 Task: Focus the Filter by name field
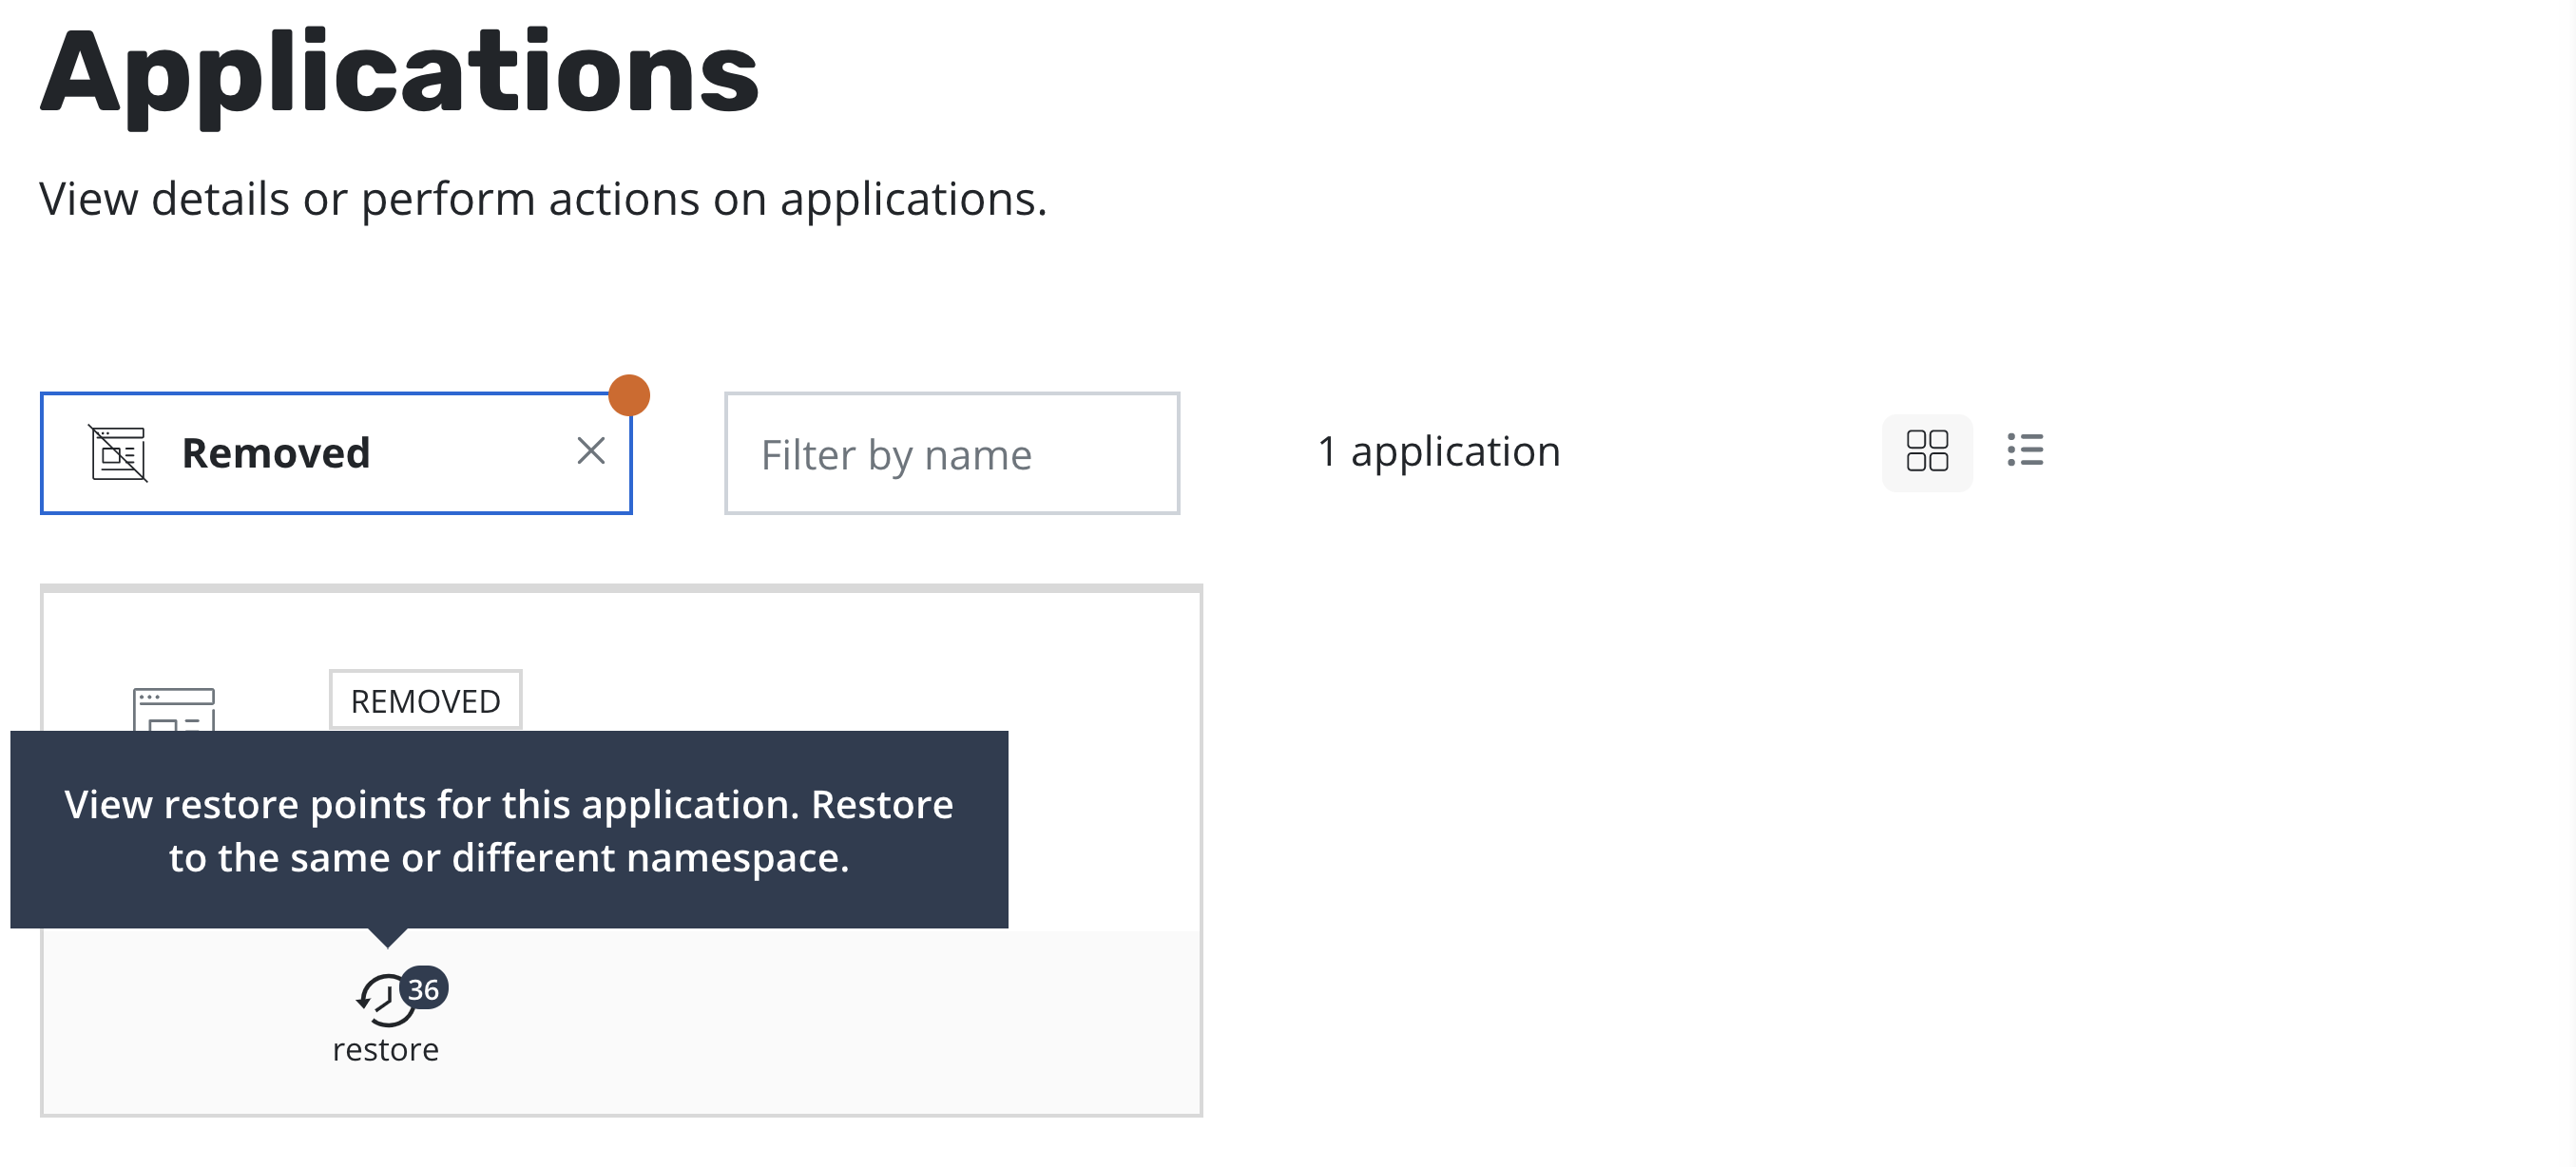(x=951, y=454)
